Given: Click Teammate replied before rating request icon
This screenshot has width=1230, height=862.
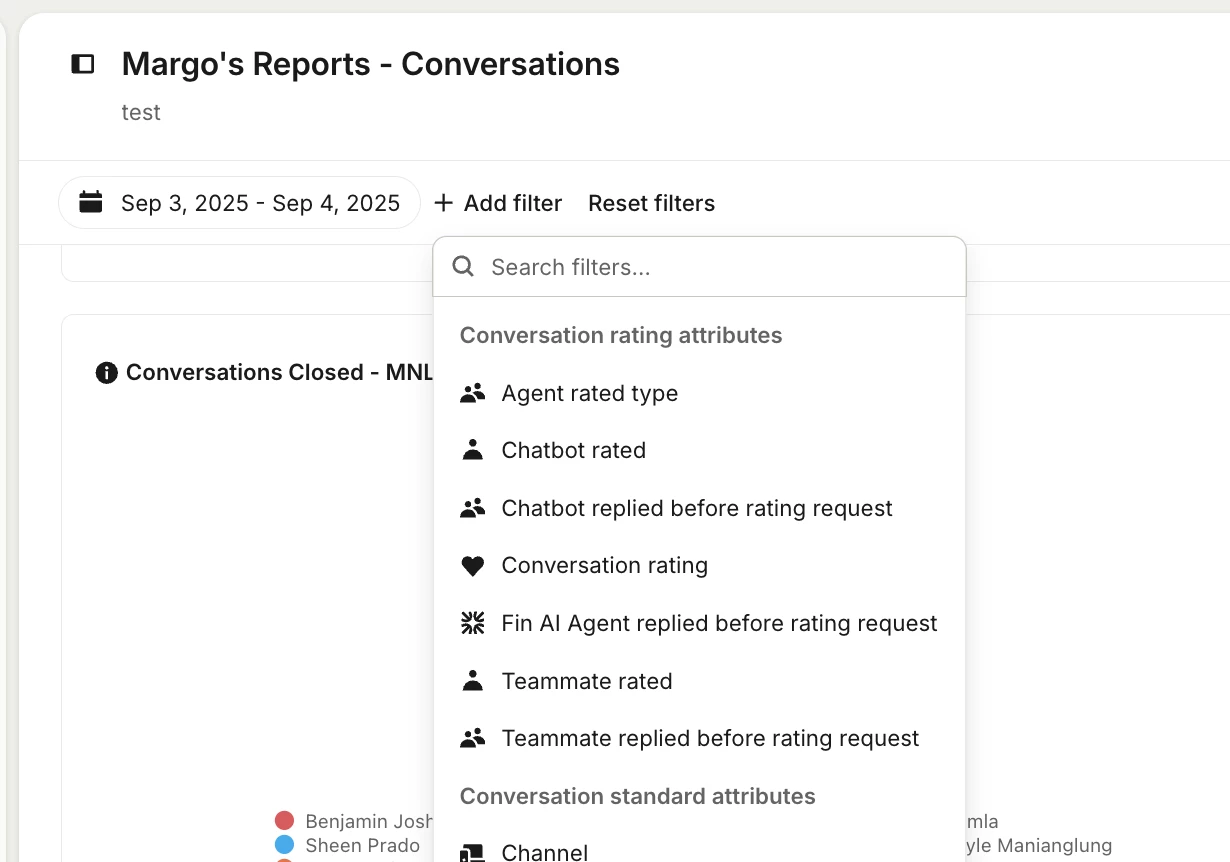Looking at the screenshot, I should (472, 738).
